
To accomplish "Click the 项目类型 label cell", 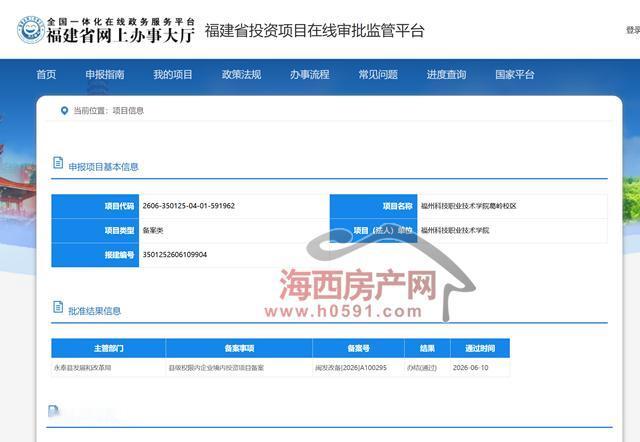I will tap(95, 231).
